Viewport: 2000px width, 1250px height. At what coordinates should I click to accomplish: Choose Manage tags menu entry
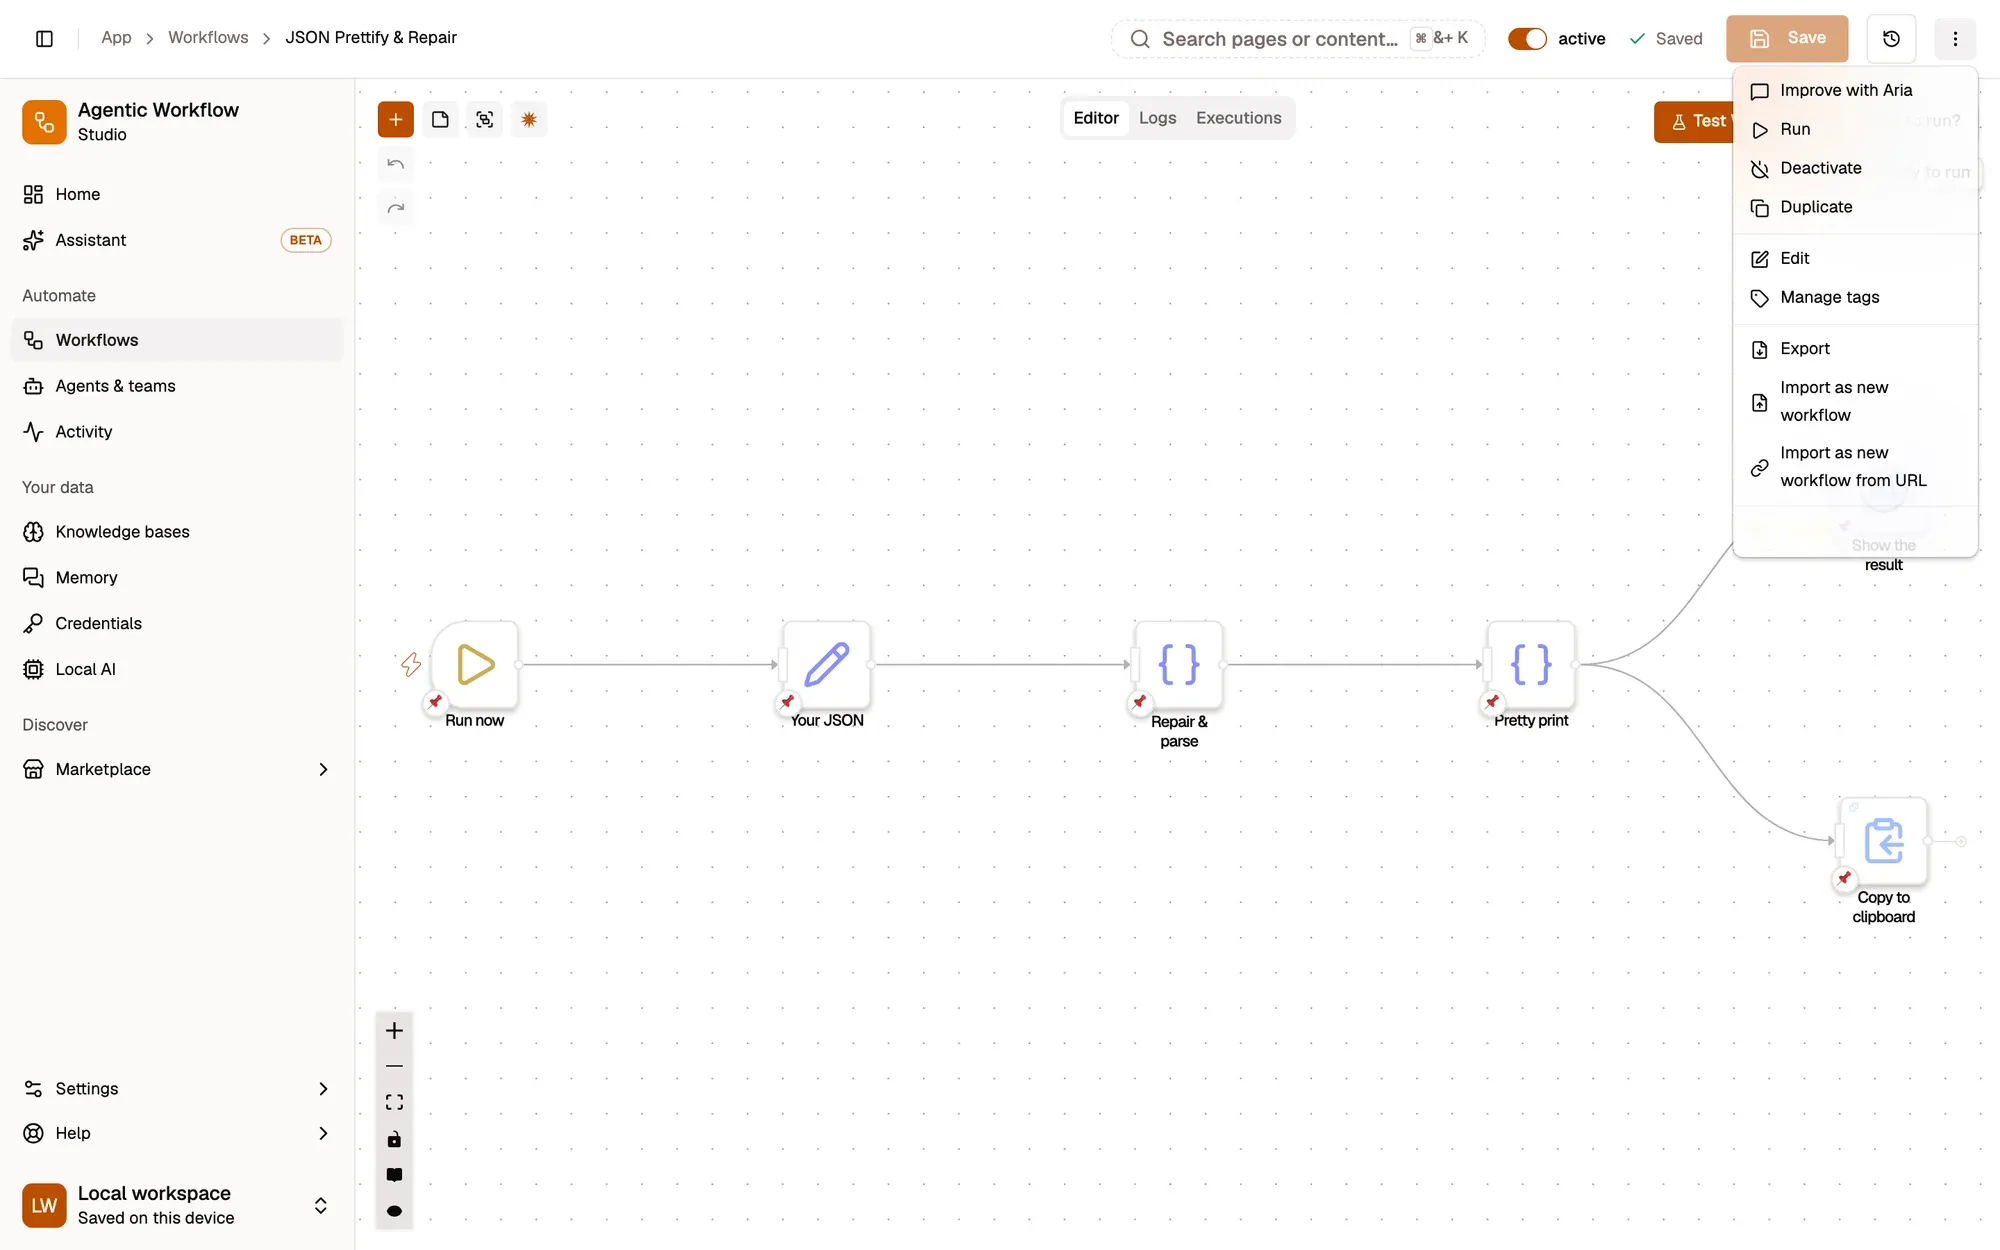(x=1855, y=297)
